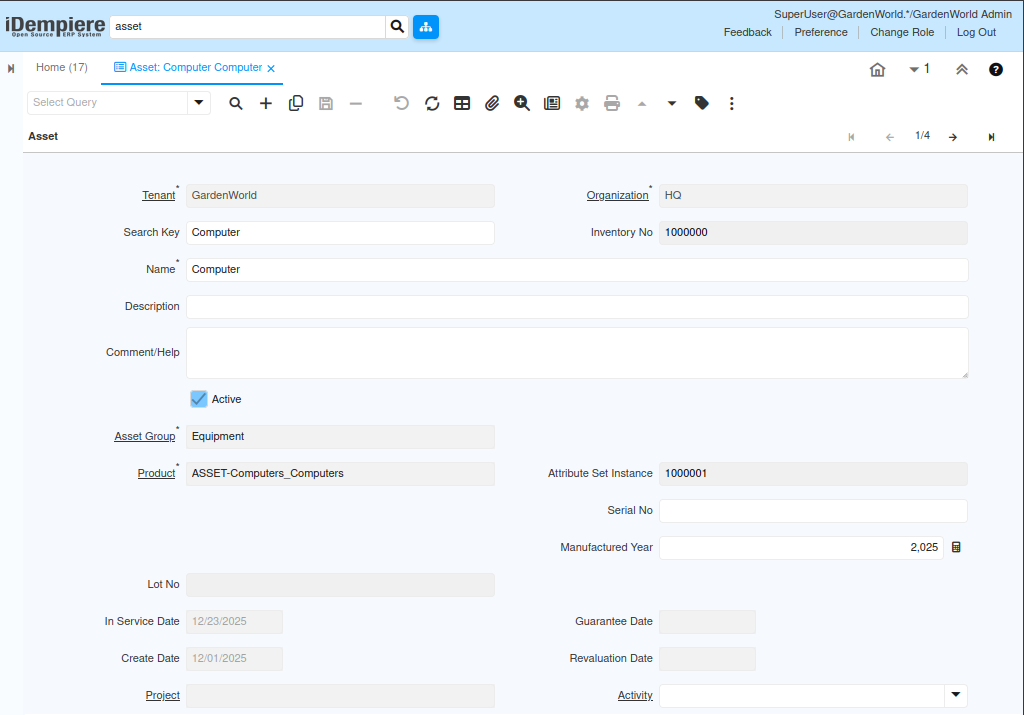This screenshot has height=715, width=1024.
Task: Uncheck the Active checkbox
Action: pyautogui.click(x=199, y=399)
